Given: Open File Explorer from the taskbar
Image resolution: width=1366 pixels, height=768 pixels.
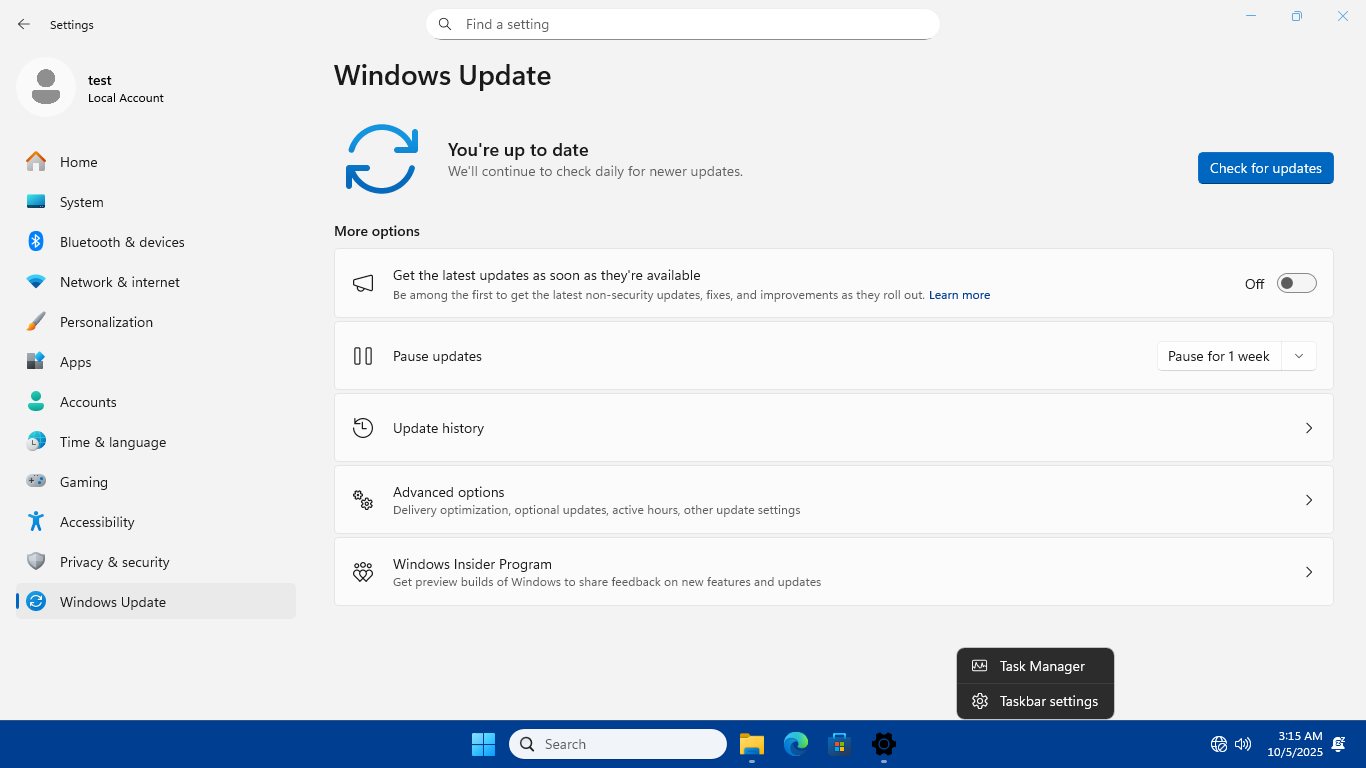Looking at the screenshot, I should [x=752, y=744].
